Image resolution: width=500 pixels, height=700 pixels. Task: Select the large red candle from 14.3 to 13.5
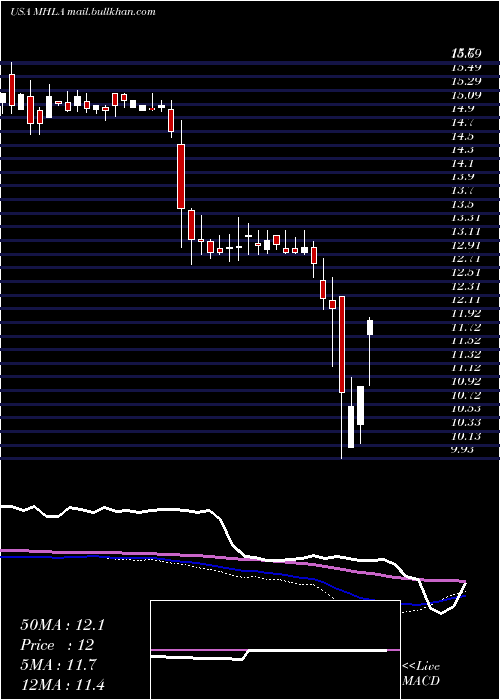(x=181, y=176)
